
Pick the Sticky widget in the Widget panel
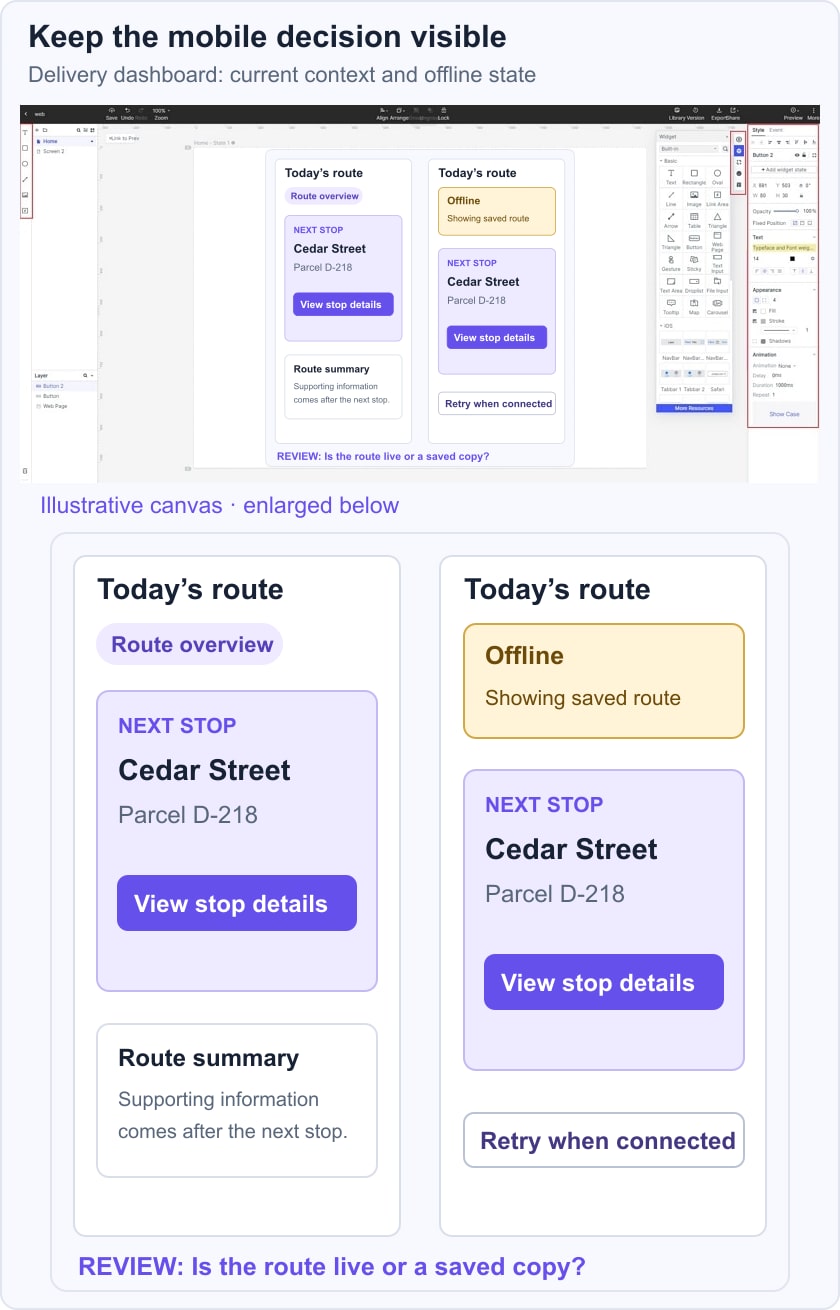coord(694,263)
